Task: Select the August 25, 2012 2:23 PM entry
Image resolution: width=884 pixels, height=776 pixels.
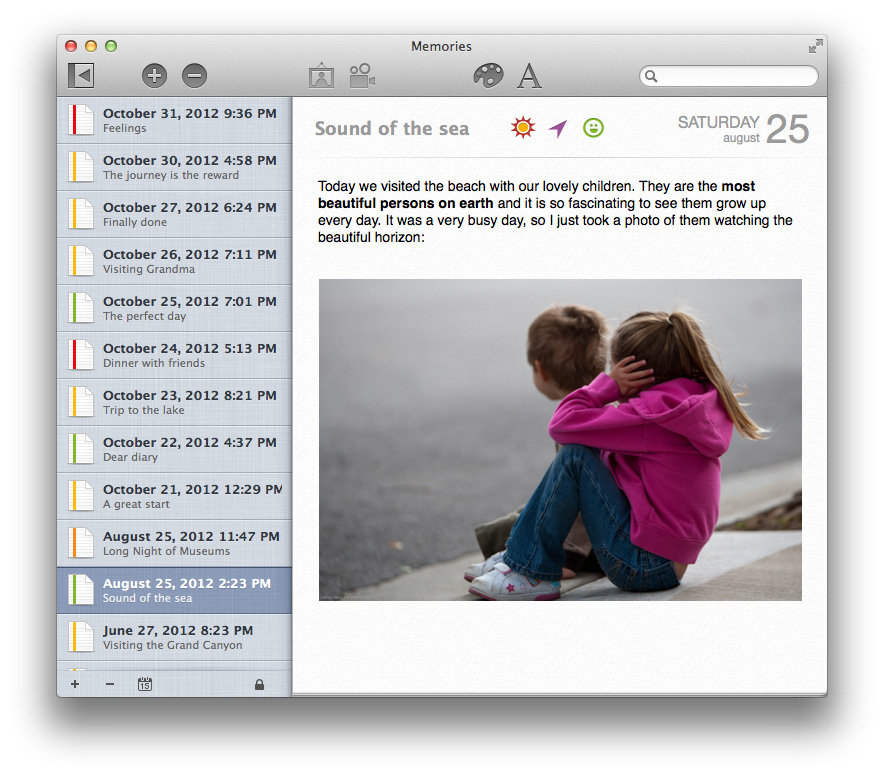Action: [174, 590]
